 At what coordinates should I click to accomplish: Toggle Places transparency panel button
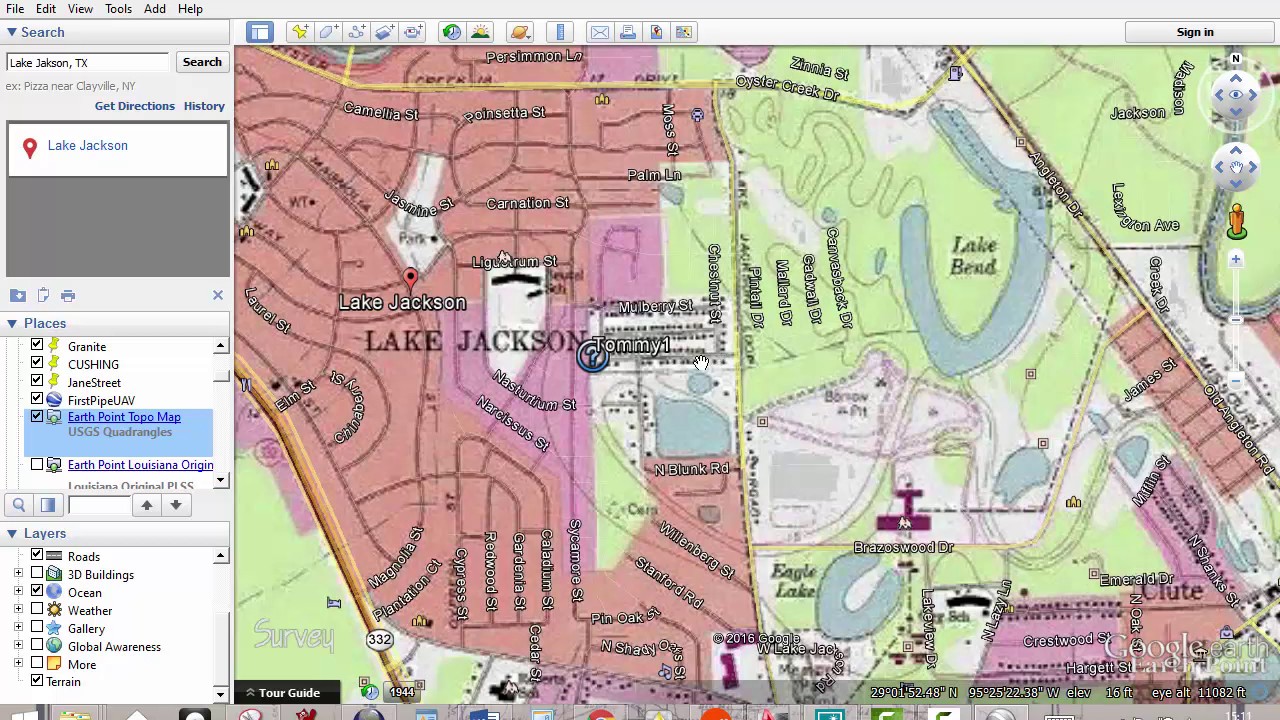click(48, 505)
